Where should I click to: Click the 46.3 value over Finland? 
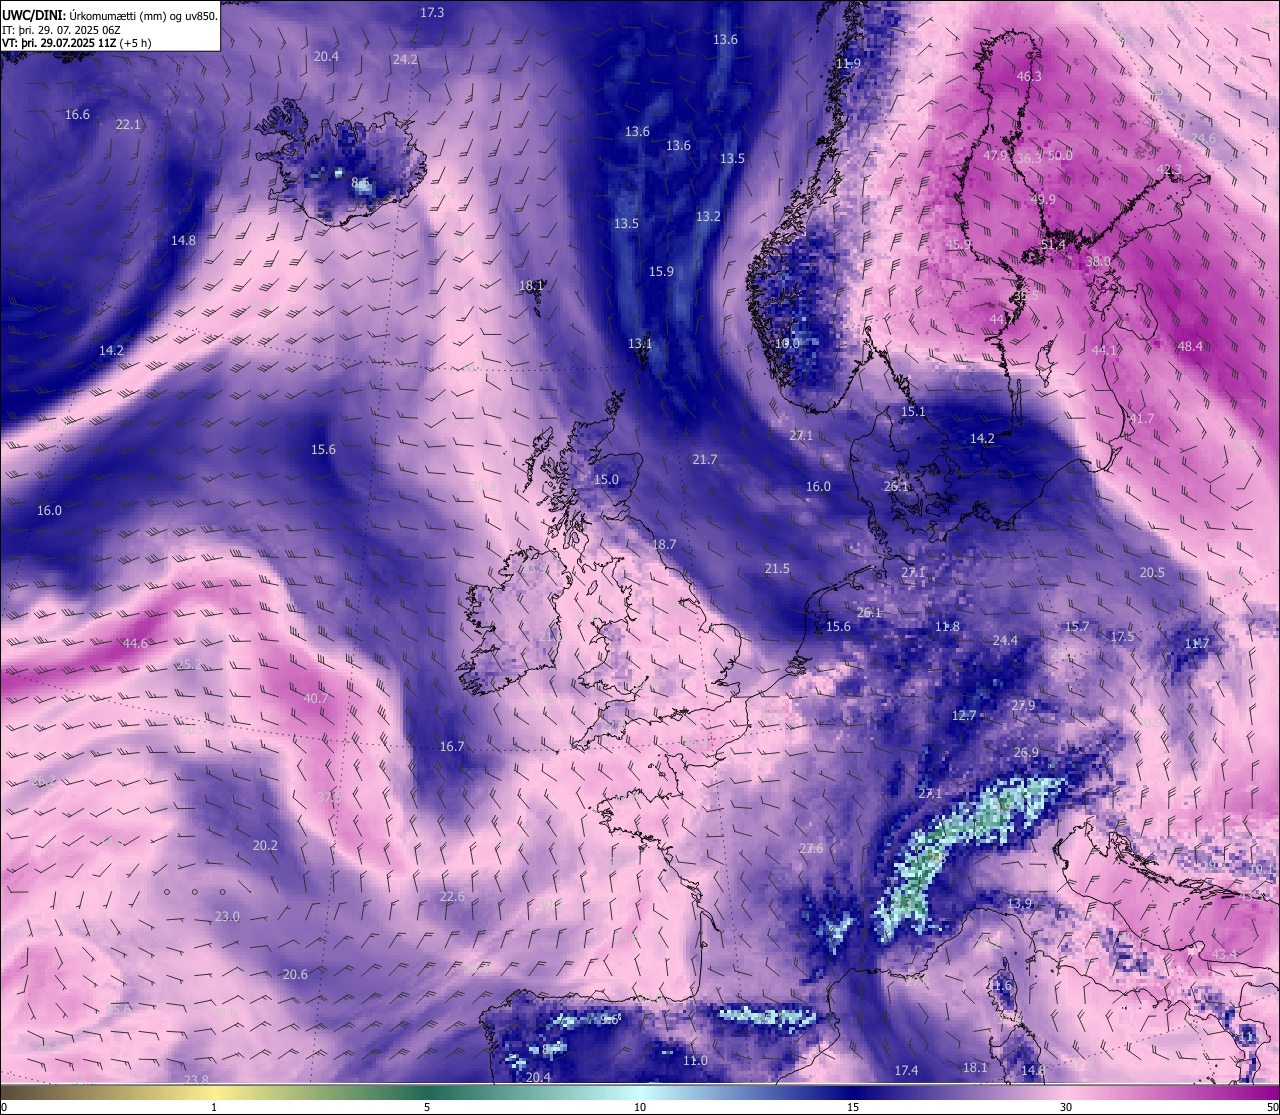(x=1029, y=76)
